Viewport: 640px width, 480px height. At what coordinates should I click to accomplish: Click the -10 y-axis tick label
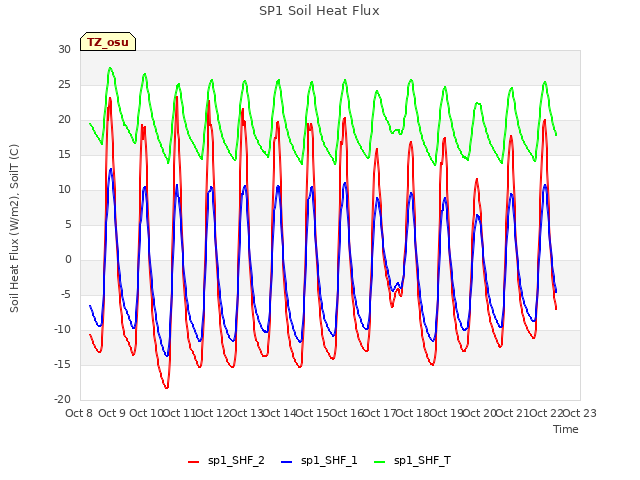pyautogui.click(x=62, y=329)
